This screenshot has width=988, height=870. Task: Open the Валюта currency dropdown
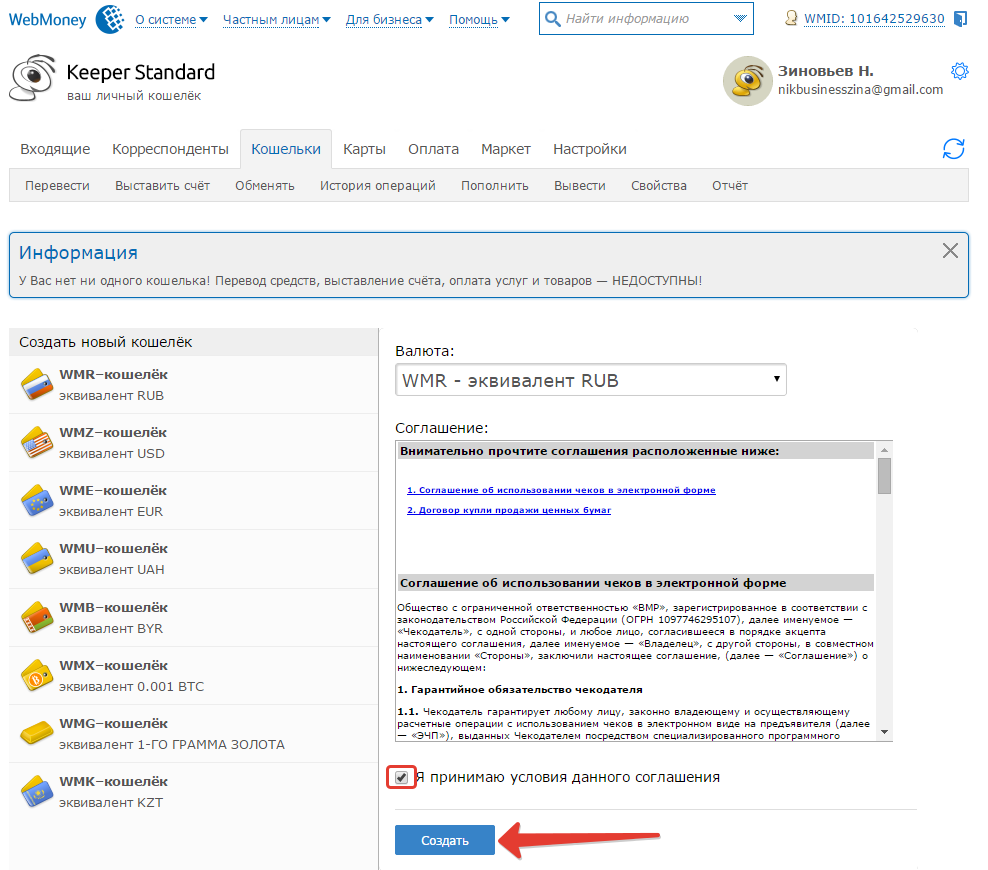point(590,380)
